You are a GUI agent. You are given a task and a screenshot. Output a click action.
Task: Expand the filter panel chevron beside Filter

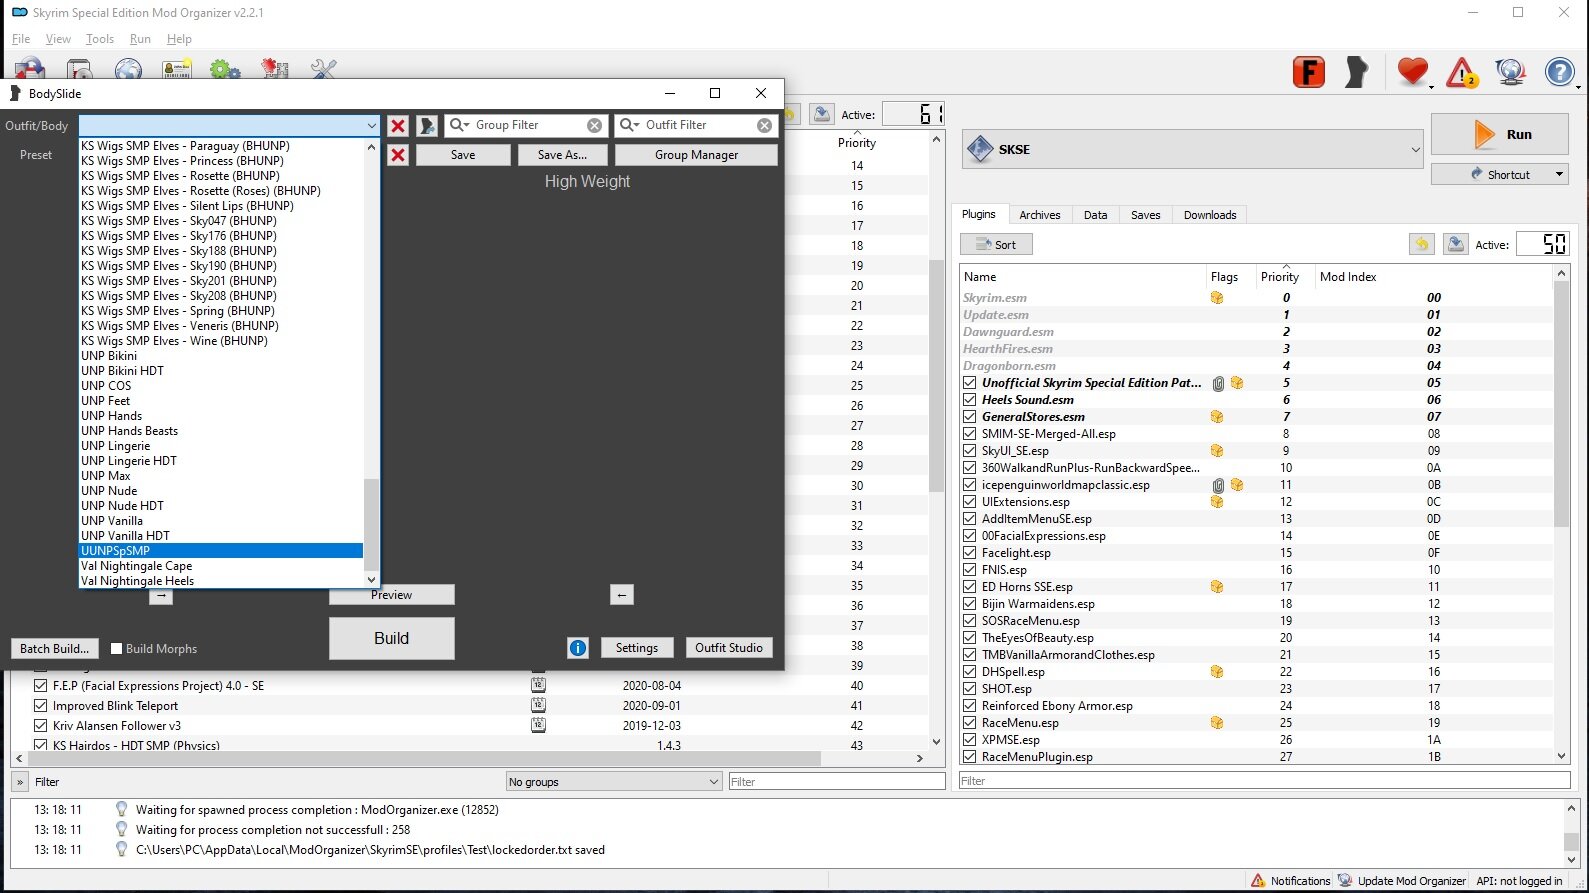[20, 782]
